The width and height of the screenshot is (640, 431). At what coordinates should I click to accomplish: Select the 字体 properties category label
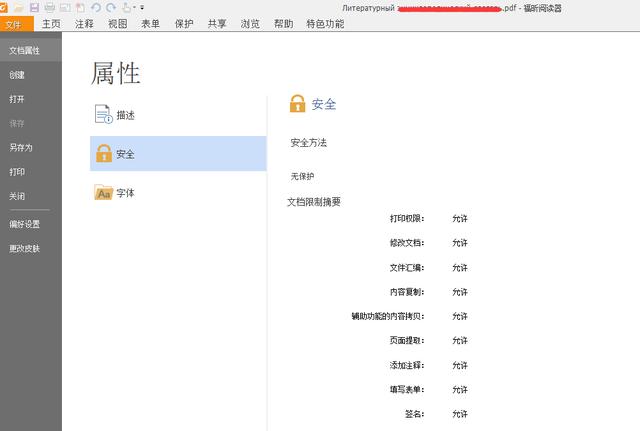(125, 193)
